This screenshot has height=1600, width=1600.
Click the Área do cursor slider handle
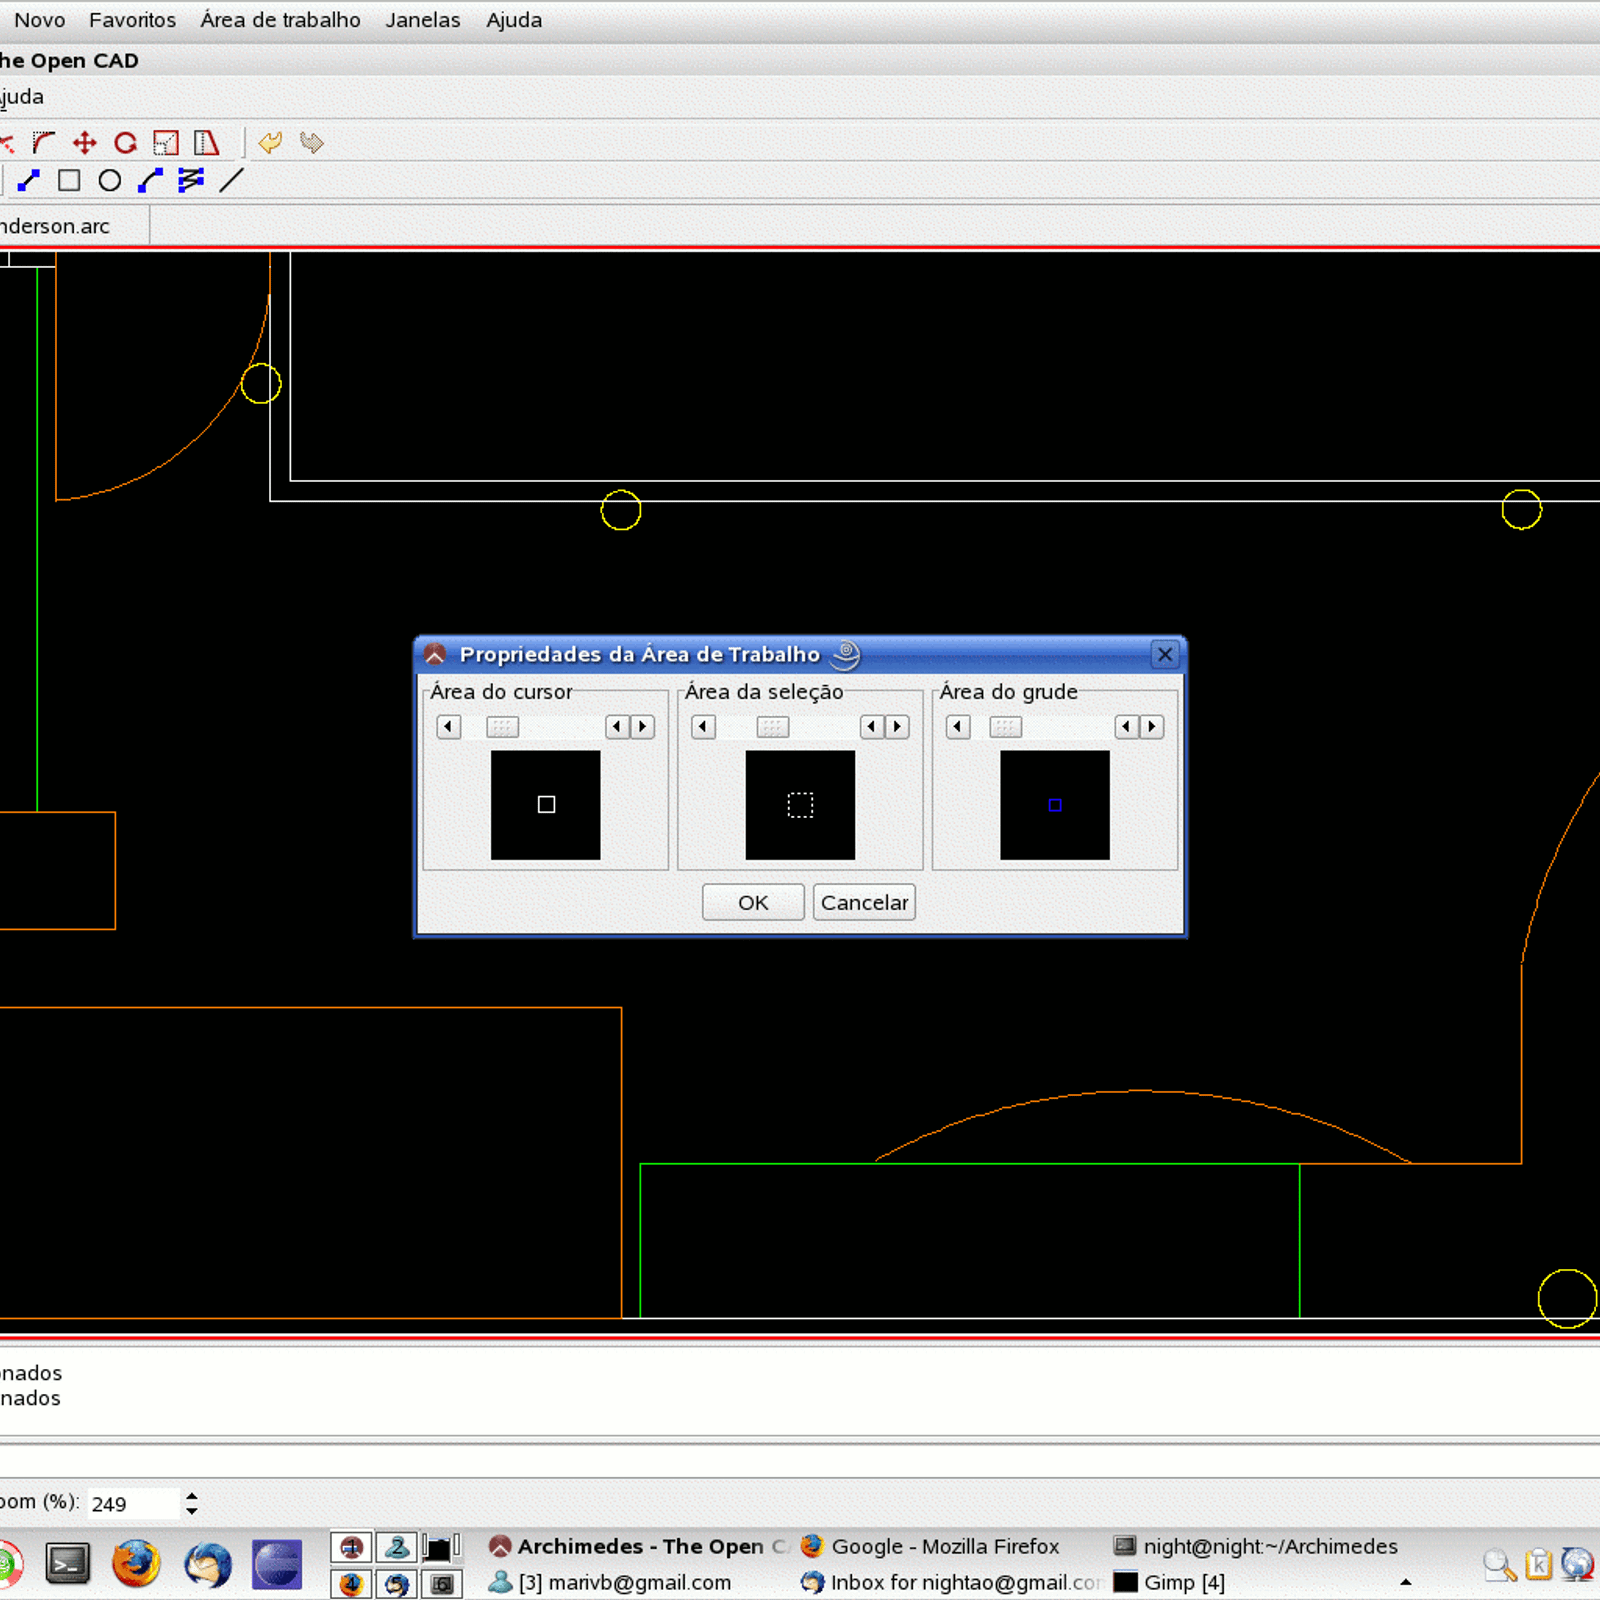tap(502, 727)
